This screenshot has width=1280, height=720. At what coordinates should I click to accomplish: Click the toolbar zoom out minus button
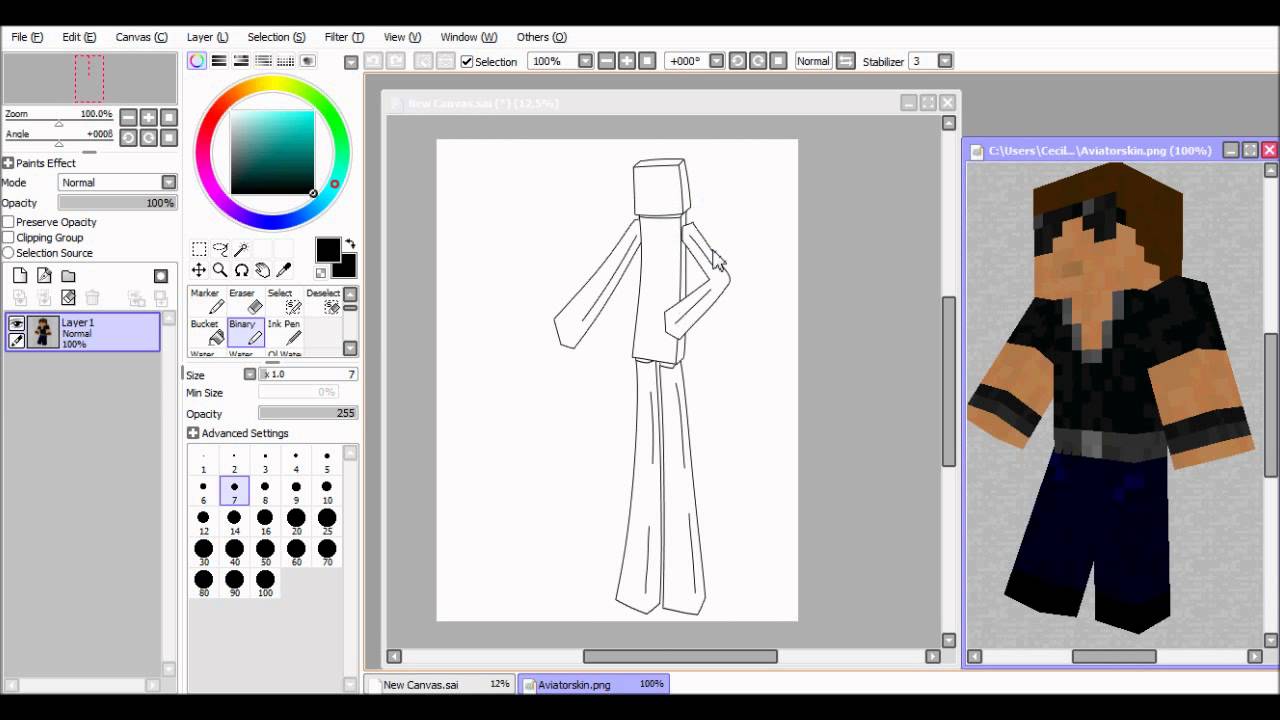[606, 61]
